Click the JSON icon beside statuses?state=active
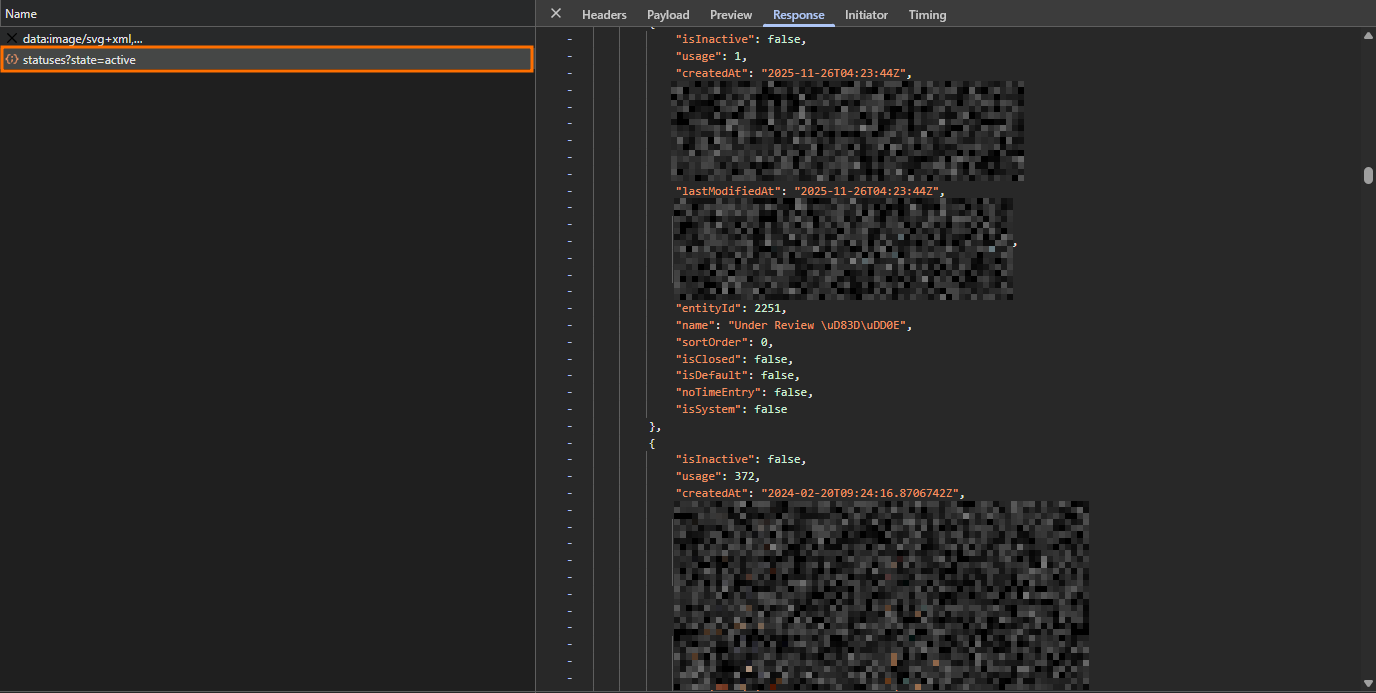Image resolution: width=1376 pixels, height=693 pixels. 12,60
